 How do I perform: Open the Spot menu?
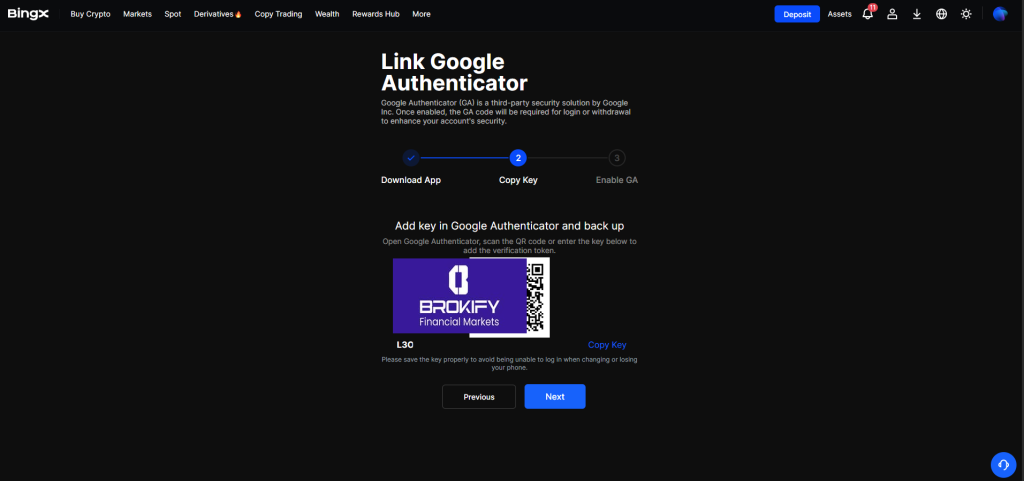point(172,14)
